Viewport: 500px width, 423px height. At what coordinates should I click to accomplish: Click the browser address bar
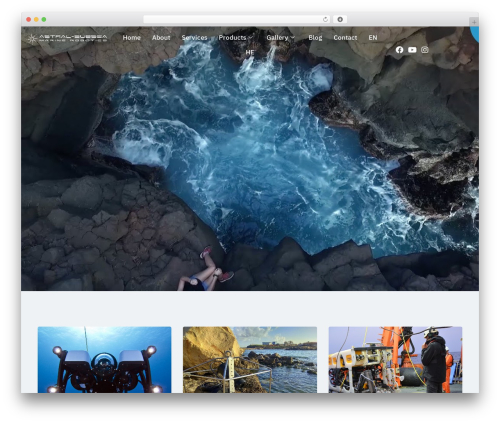coord(237,19)
